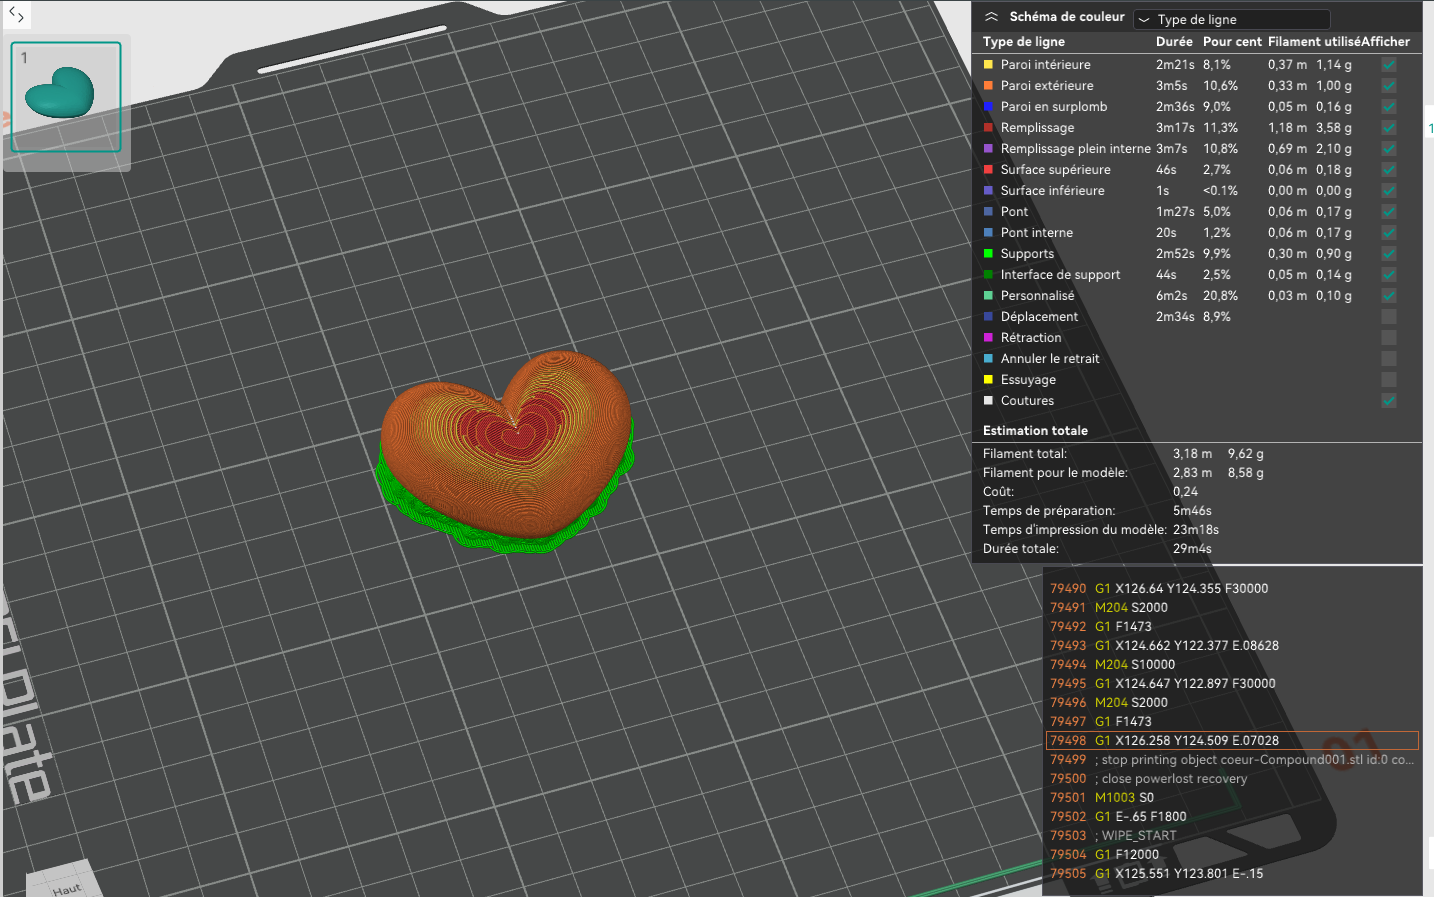Viewport: 1434px width, 897px height.
Task: Click the yellow Paroi intérieure color swatch
Action: 988,65
